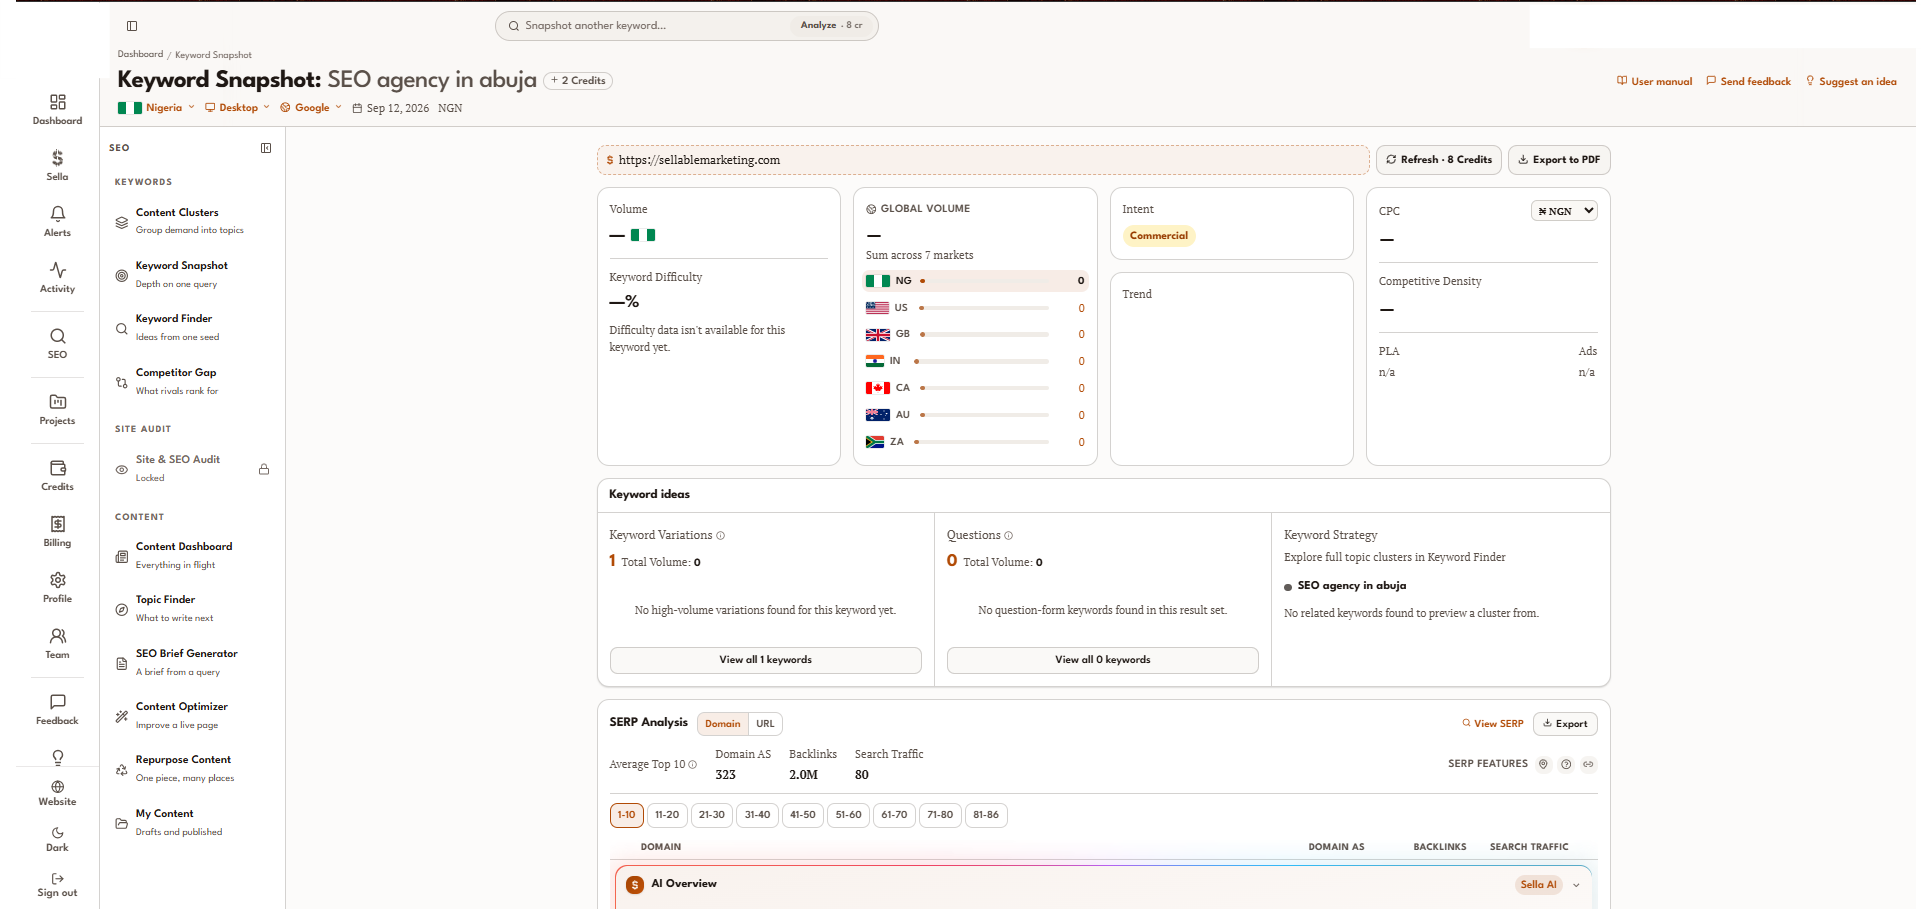
Task: Open the Desktop device dropdown
Action: tap(238, 108)
